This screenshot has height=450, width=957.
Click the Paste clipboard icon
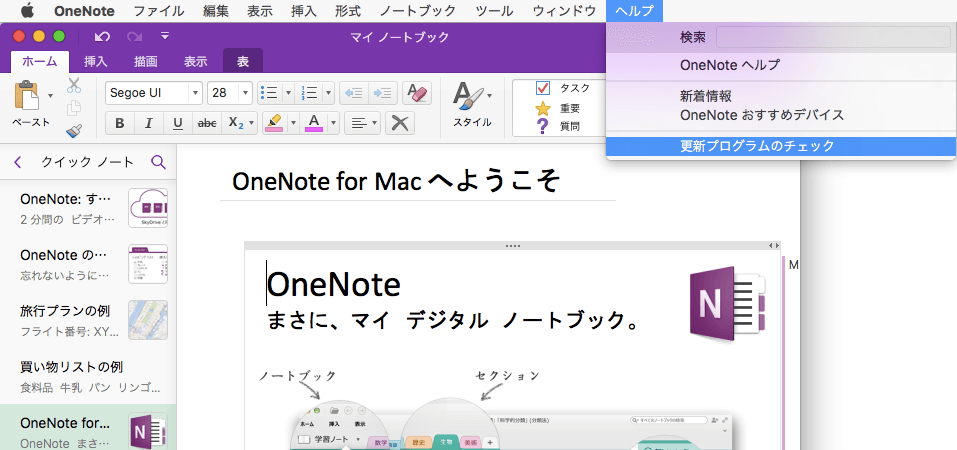coord(27,96)
